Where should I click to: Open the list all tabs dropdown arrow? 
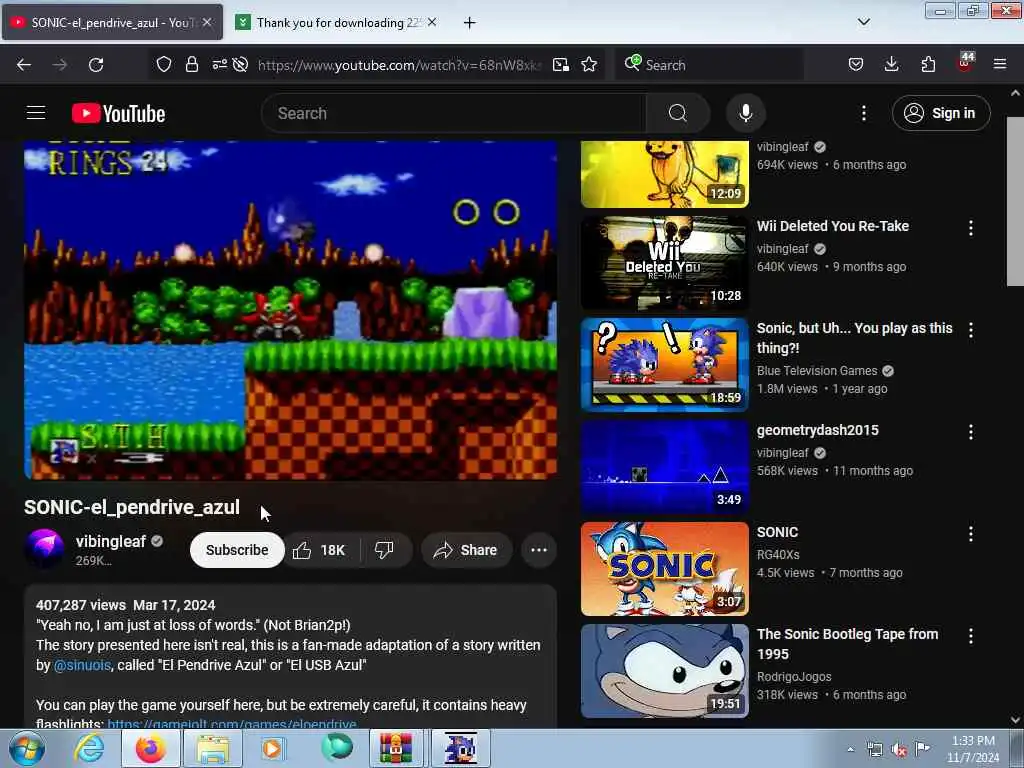coord(863,22)
